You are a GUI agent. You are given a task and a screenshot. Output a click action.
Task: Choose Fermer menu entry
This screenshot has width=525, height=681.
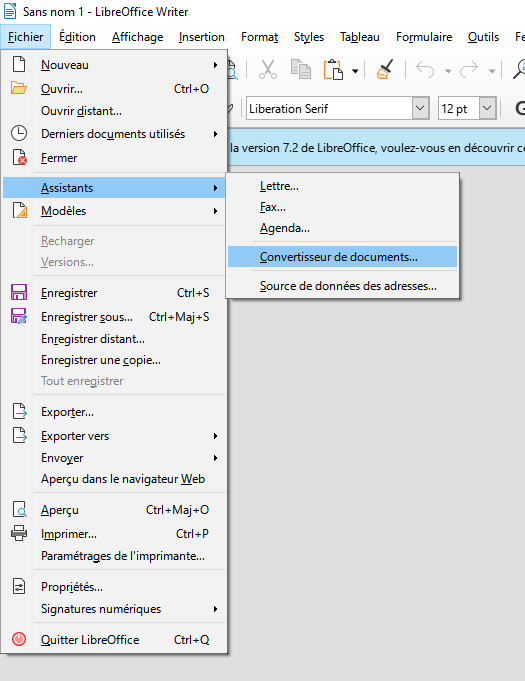[x=114, y=158]
